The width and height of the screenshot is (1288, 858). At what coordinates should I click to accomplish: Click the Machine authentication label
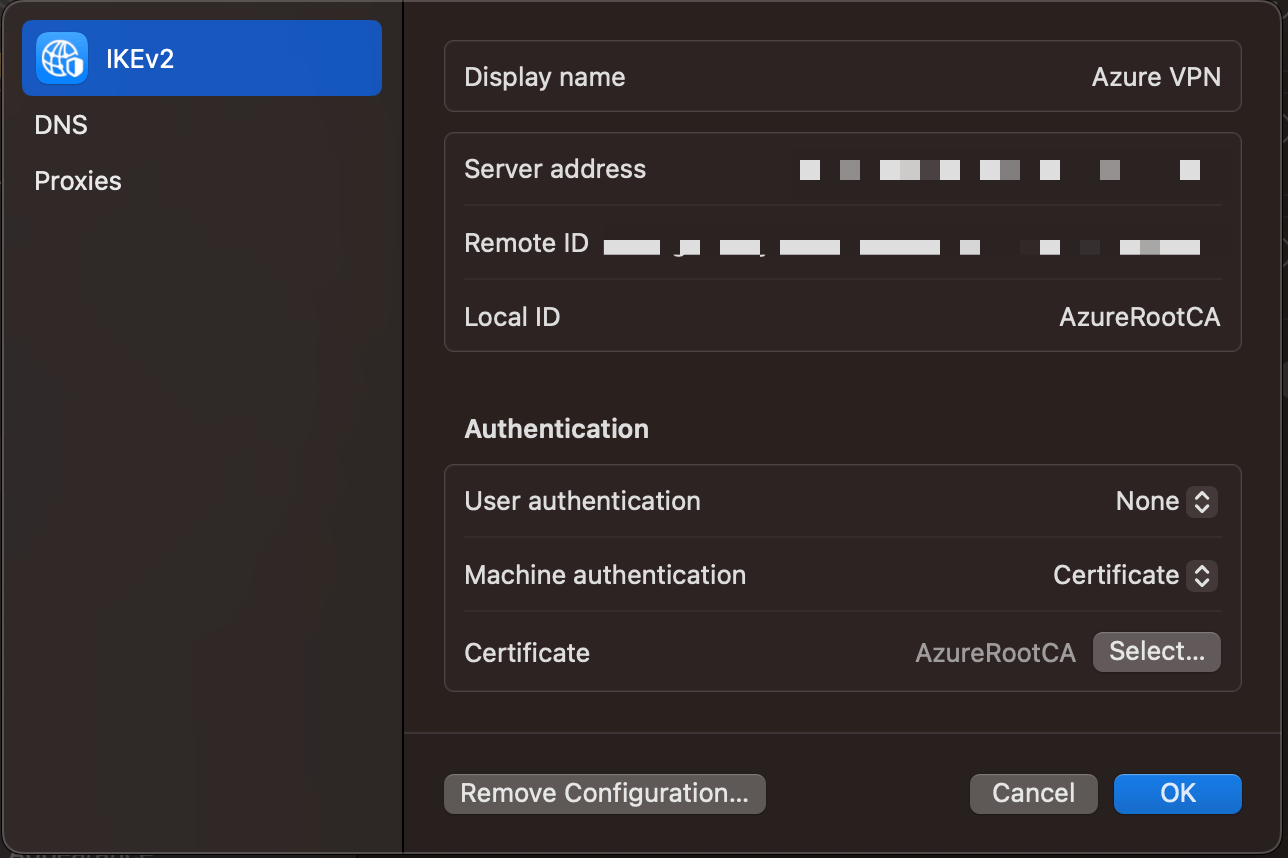tap(606, 575)
